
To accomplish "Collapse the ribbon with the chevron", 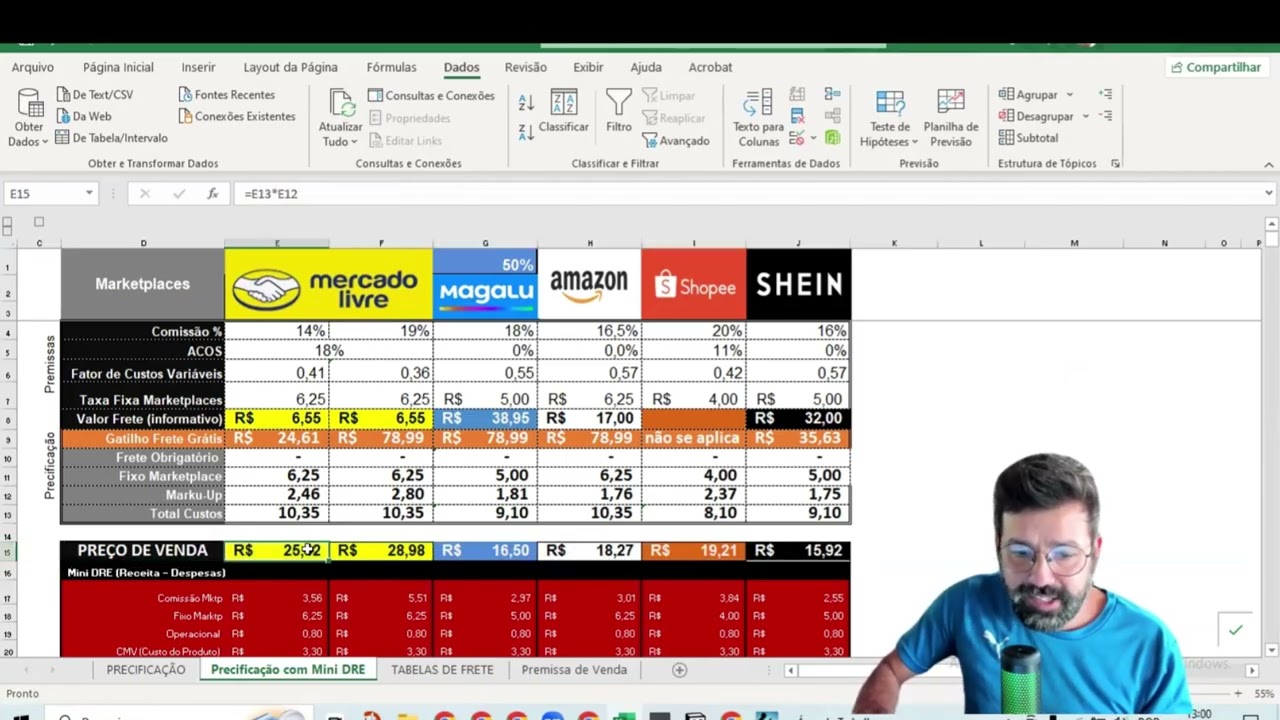I will 1268,164.
